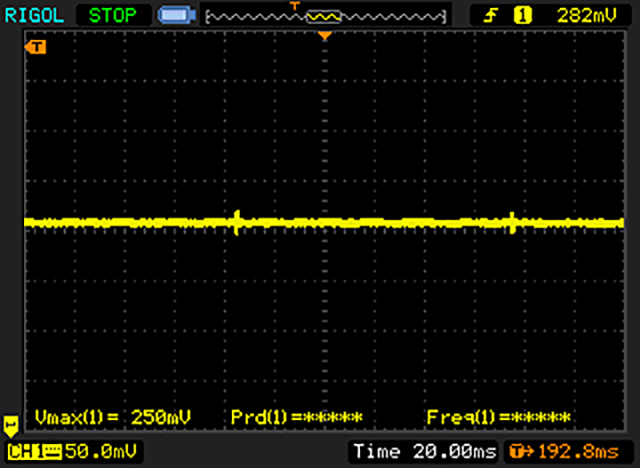Click the blue battery status icon
Screen dimensions: 640x468
tap(177, 16)
